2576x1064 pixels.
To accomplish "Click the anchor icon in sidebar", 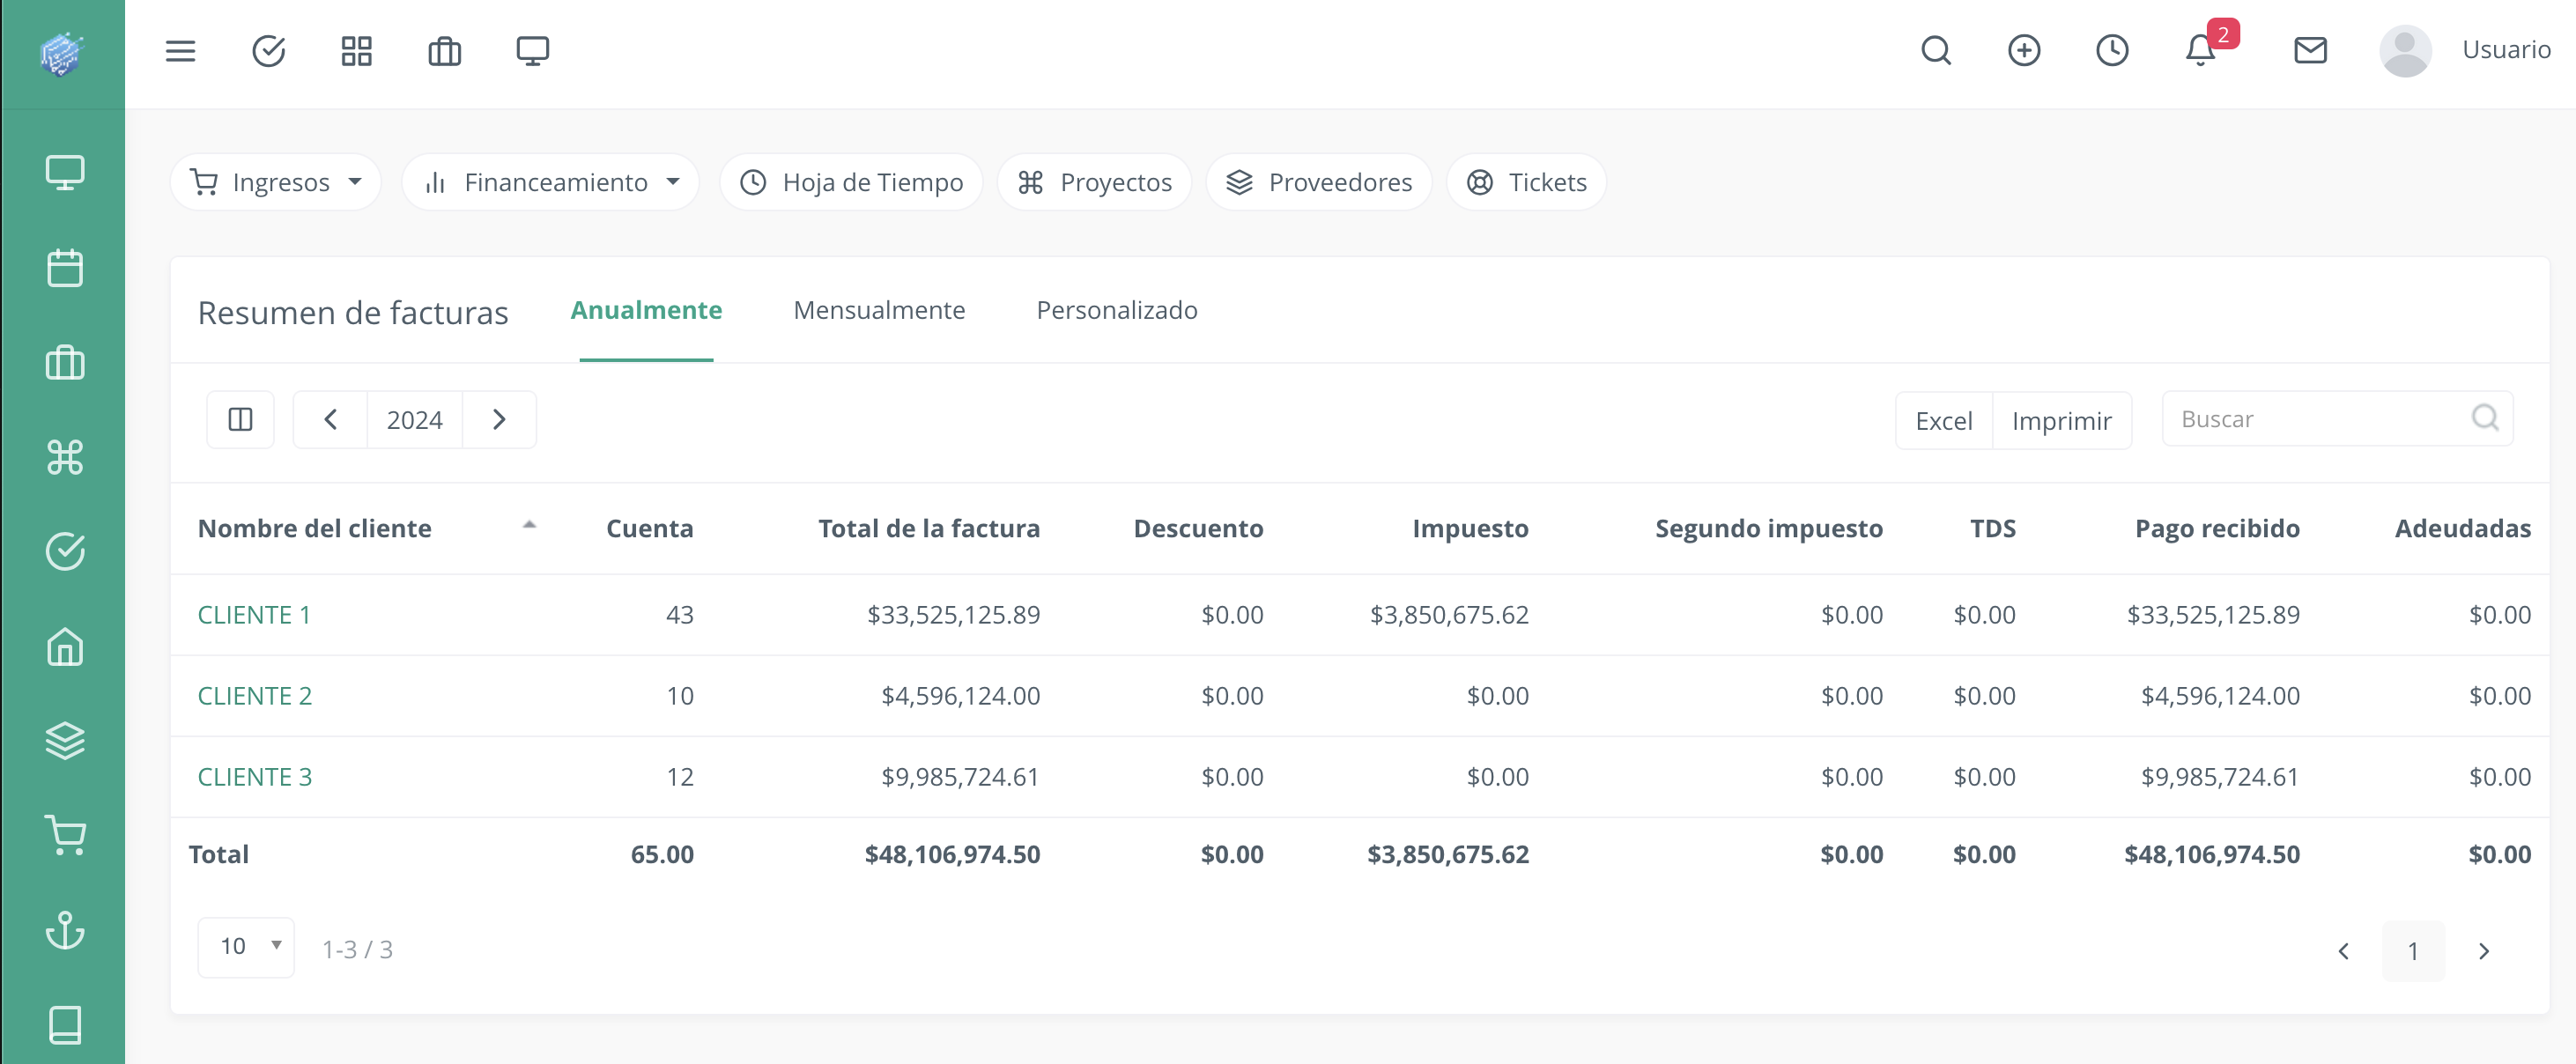I will pyautogui.click(x=65, y=930).
